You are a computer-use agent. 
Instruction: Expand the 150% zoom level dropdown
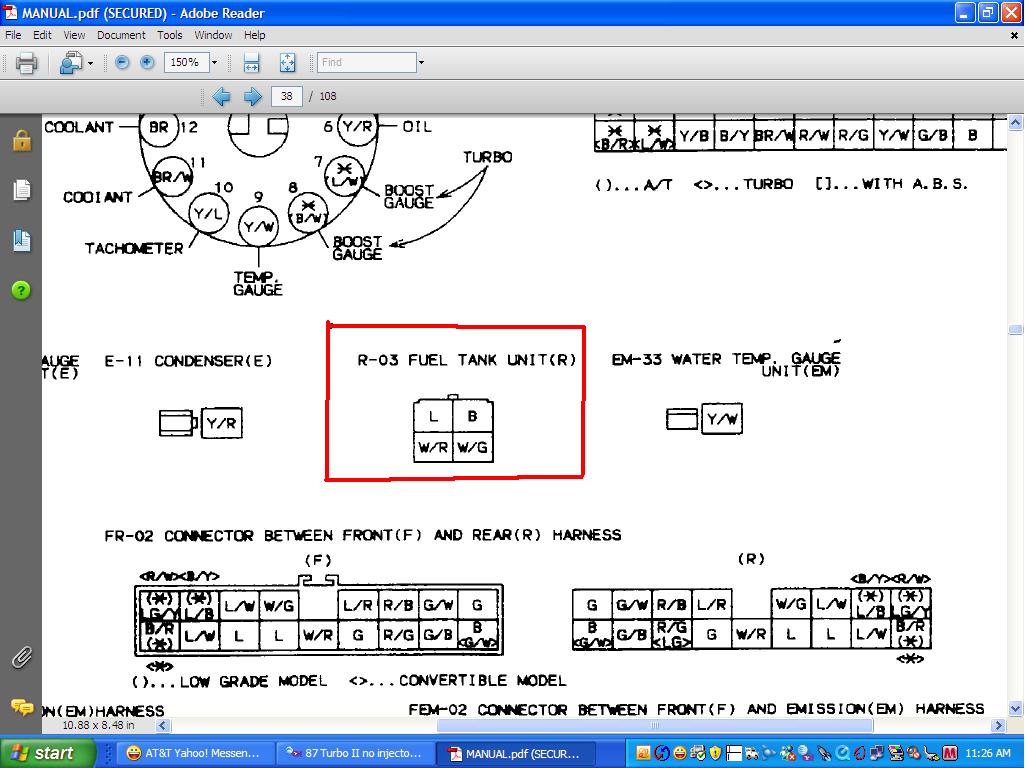click(x=214, y=63)
